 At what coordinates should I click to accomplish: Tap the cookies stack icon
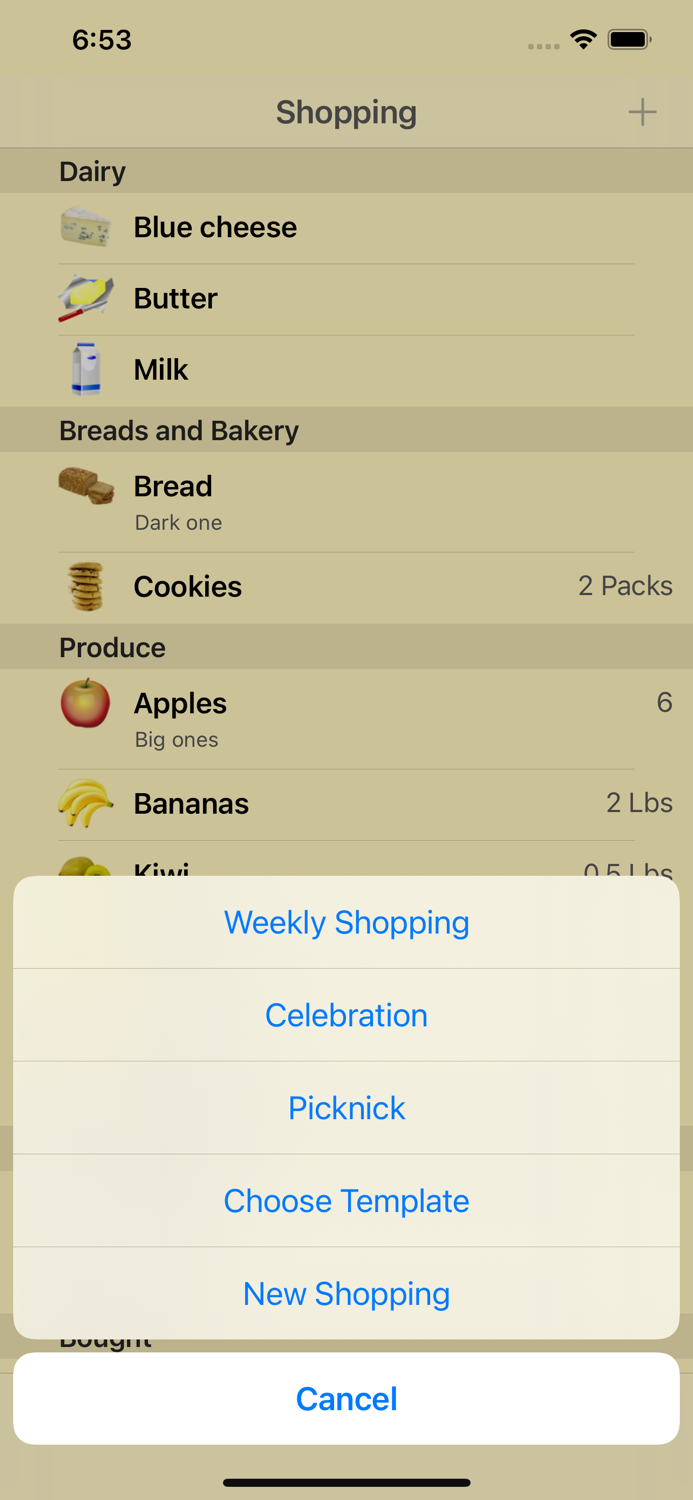85,587
